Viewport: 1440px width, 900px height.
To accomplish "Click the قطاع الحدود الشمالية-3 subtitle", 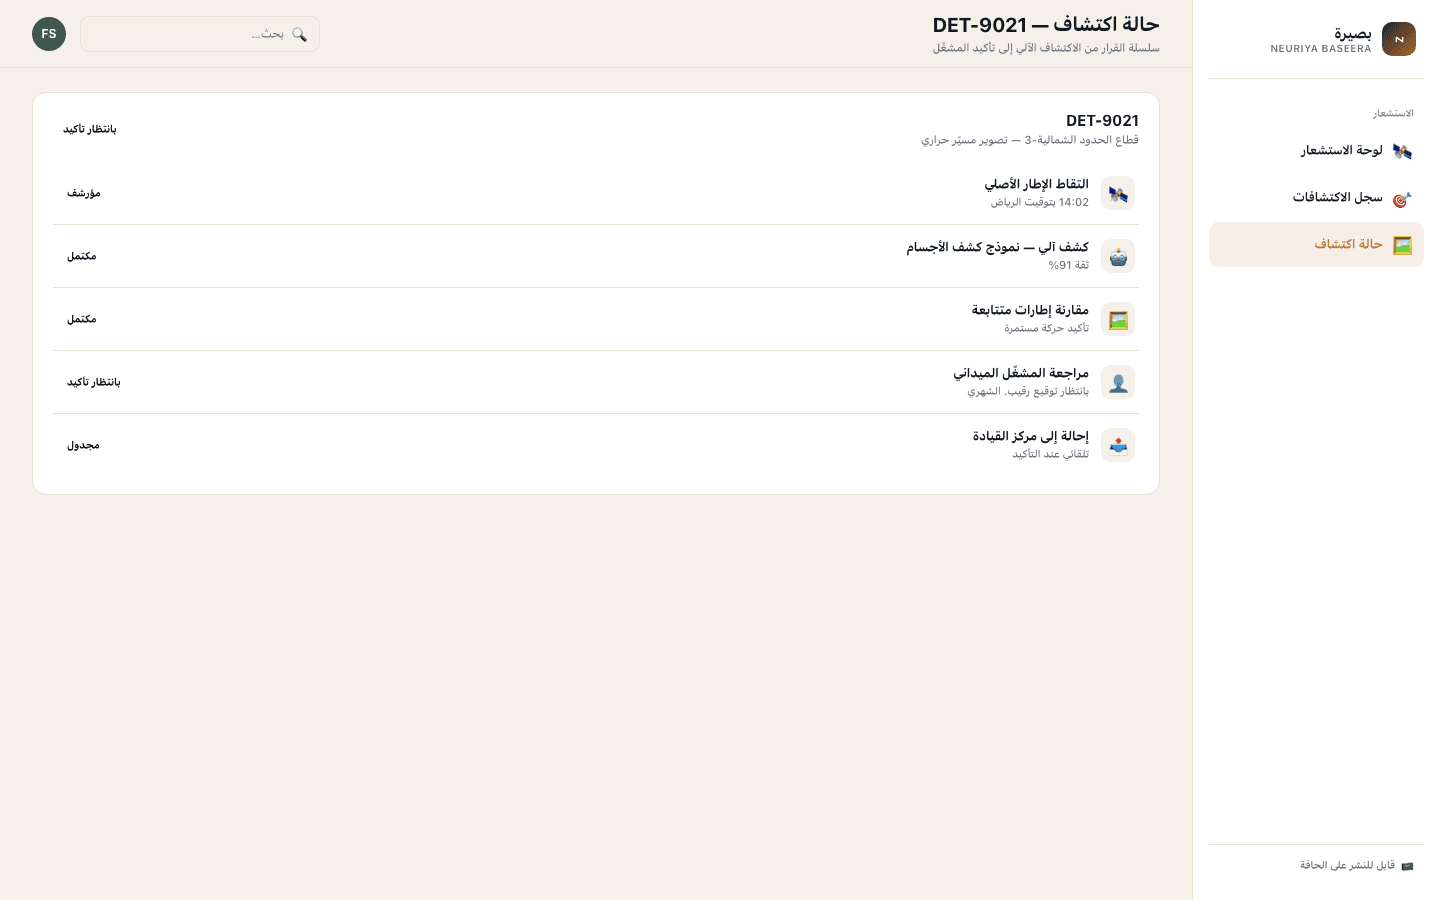I will [1030, 140].
